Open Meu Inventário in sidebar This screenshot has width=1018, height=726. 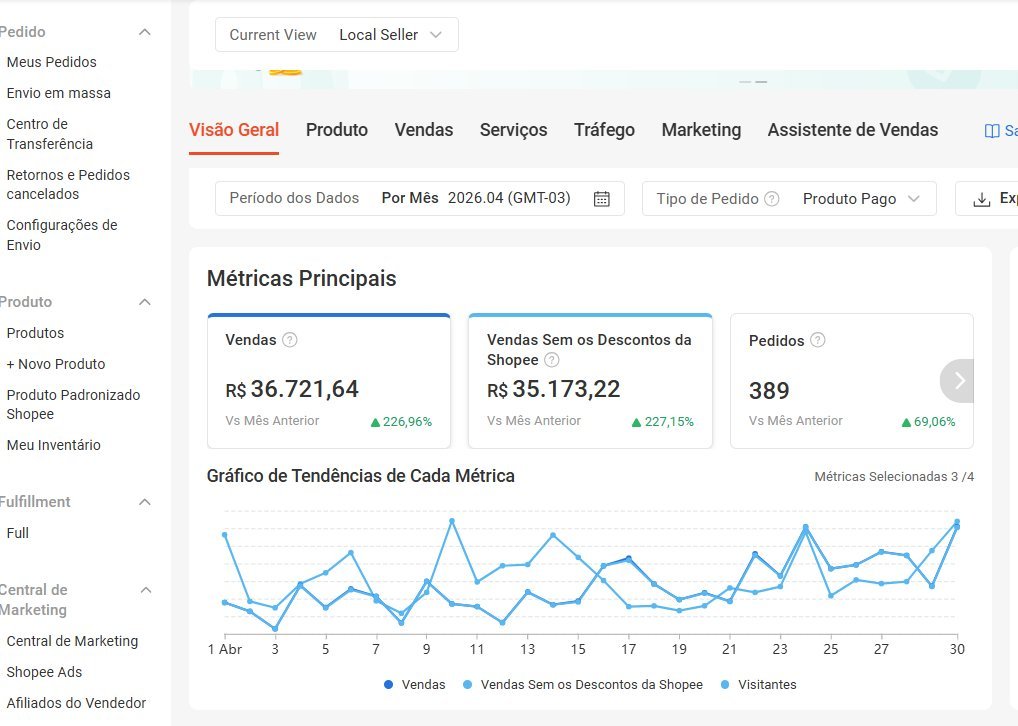(53, 445)
